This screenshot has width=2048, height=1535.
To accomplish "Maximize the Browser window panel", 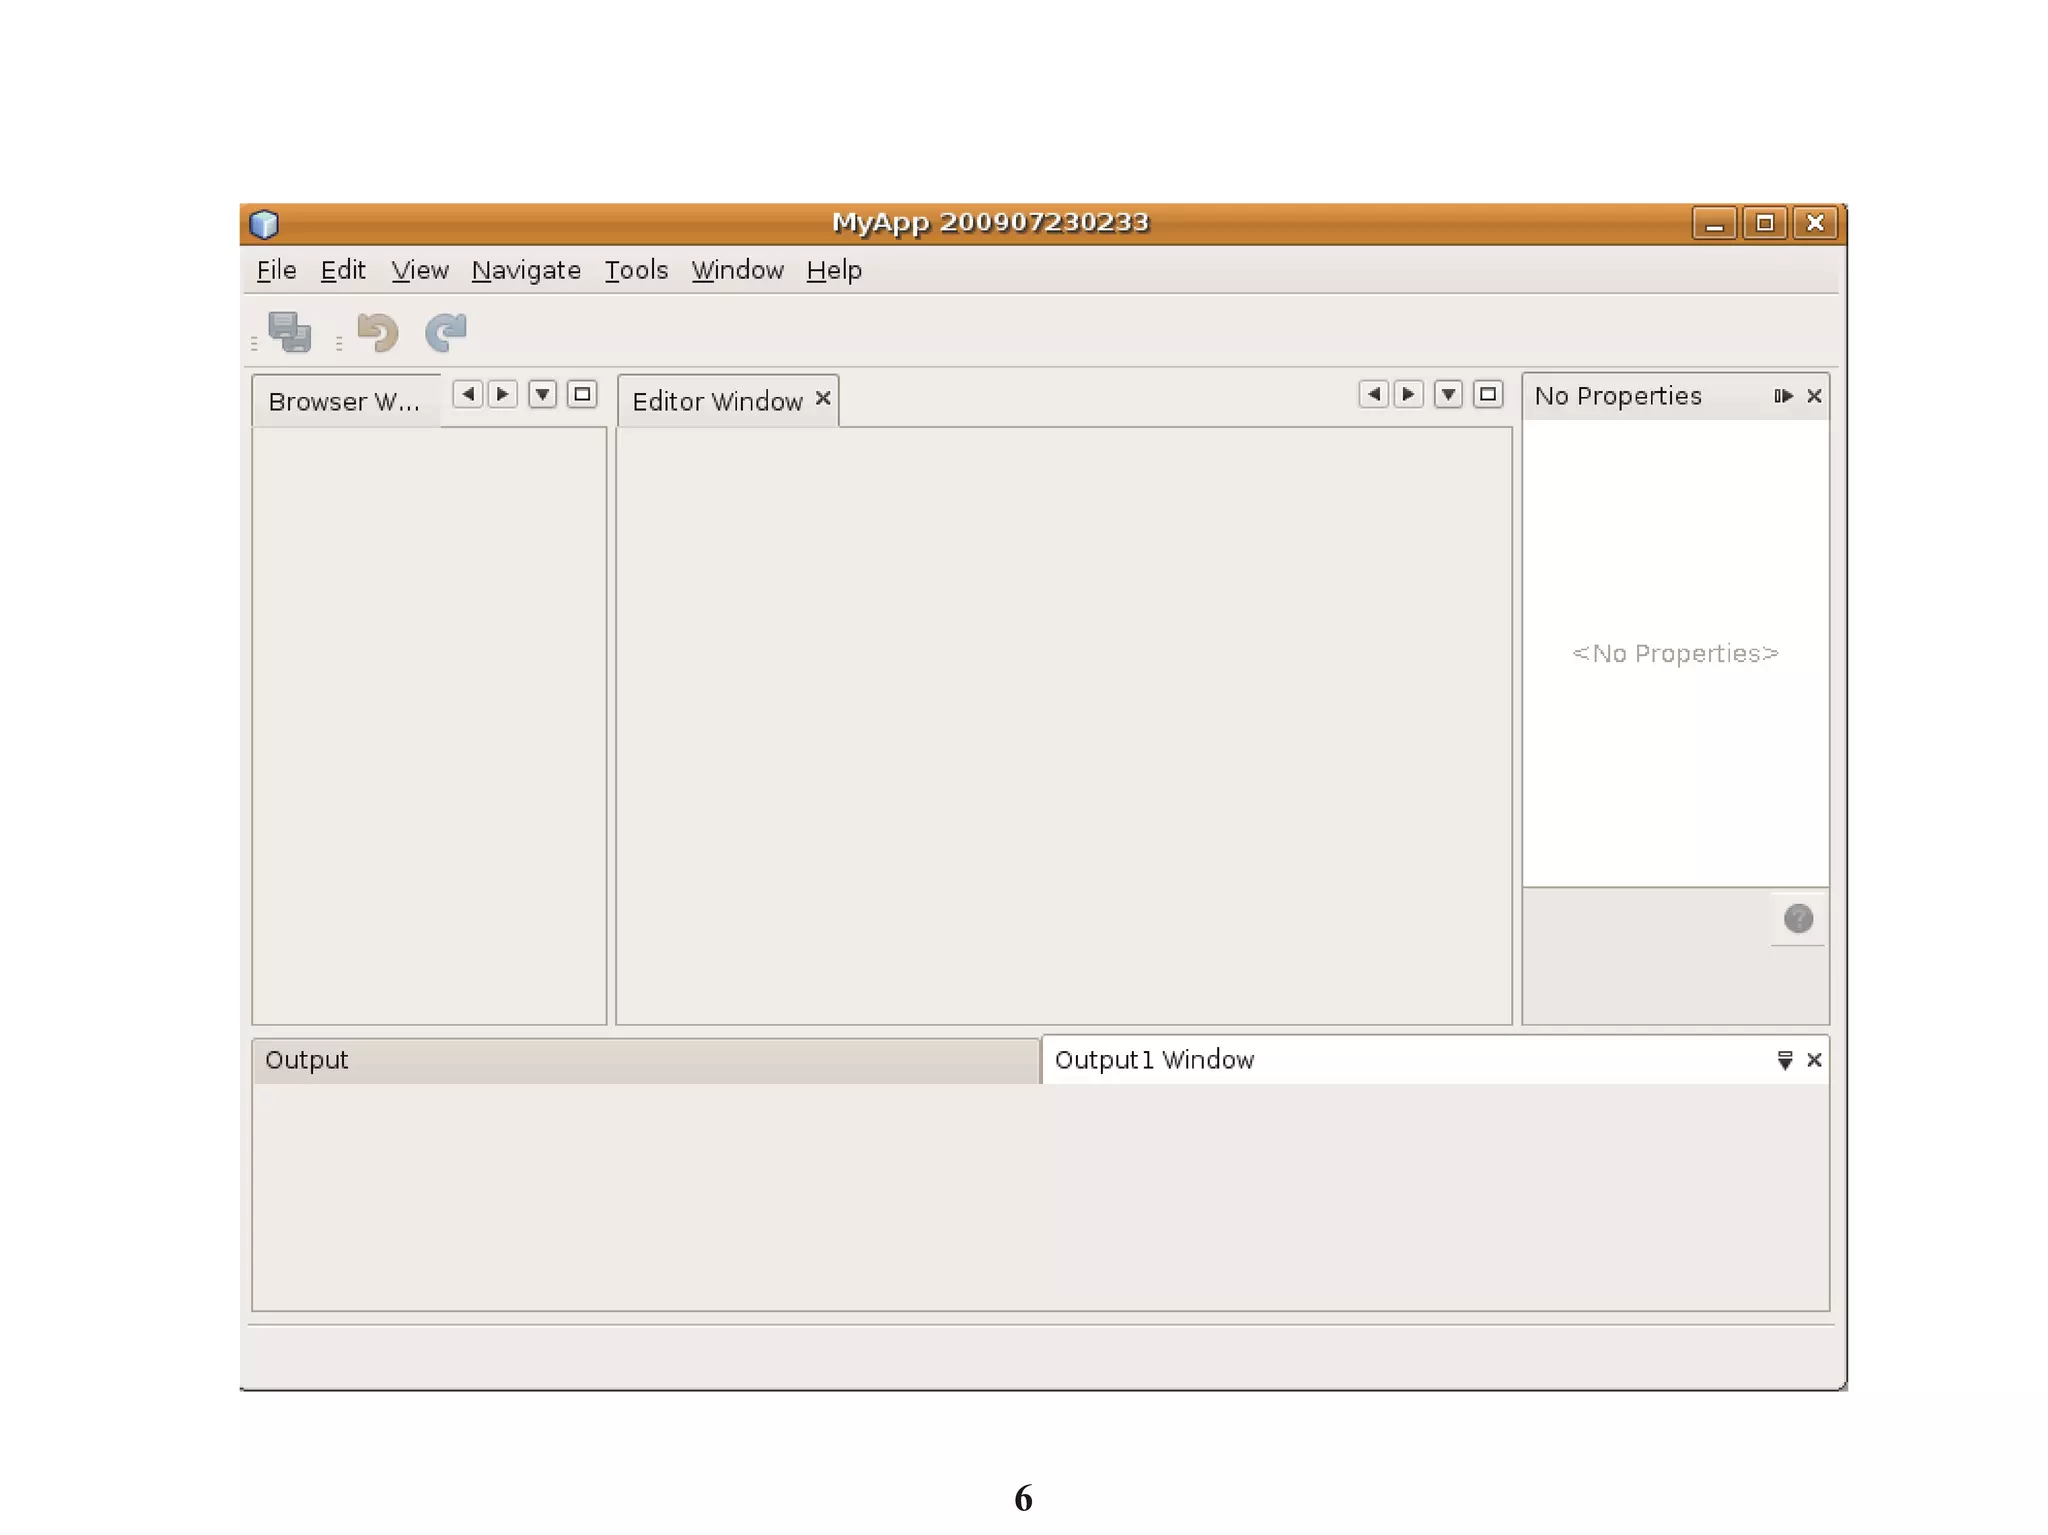I will (582, 394).
